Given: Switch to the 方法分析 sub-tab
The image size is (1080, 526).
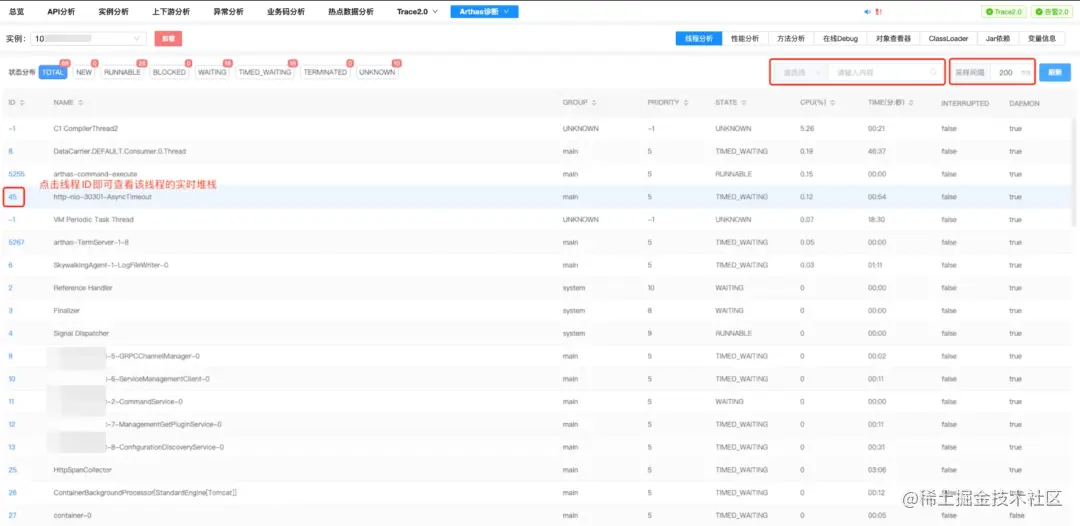Looking at the screenshot, I should [791, 39].
